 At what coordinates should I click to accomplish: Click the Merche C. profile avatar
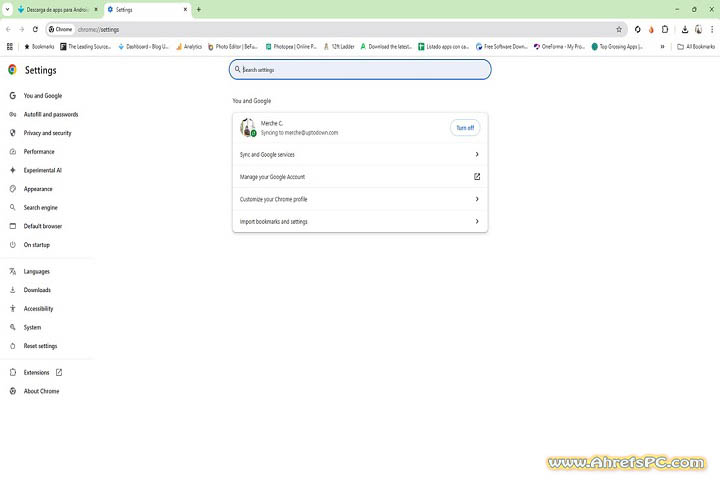(248, 127)
